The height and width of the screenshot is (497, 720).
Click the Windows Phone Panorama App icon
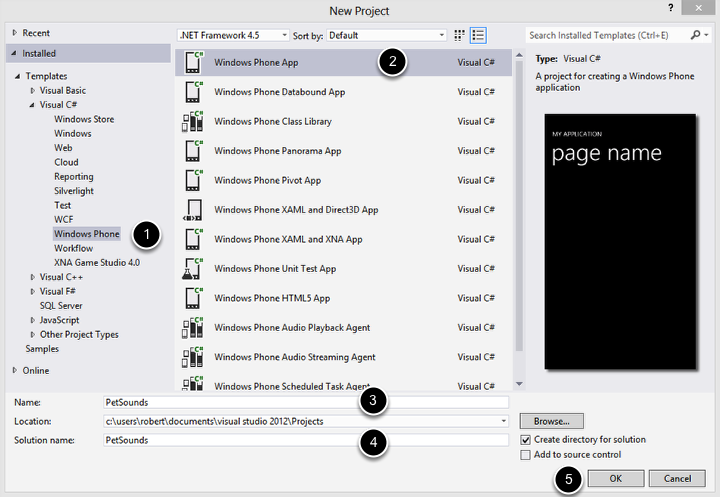coord(193,151)
